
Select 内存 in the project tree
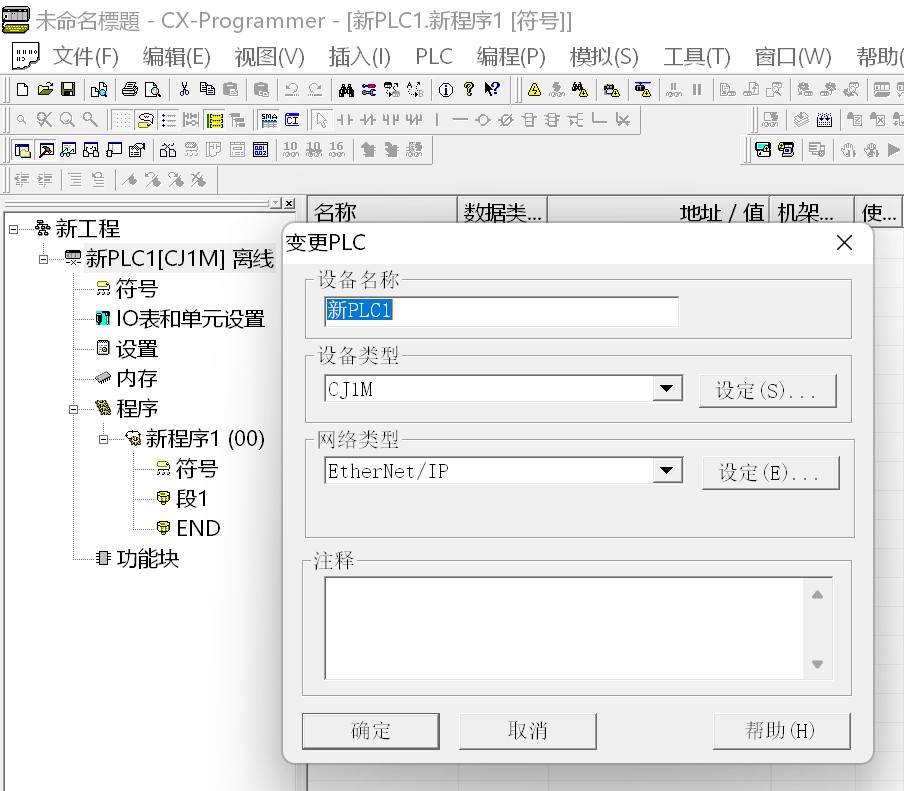(x=137, y=379)
